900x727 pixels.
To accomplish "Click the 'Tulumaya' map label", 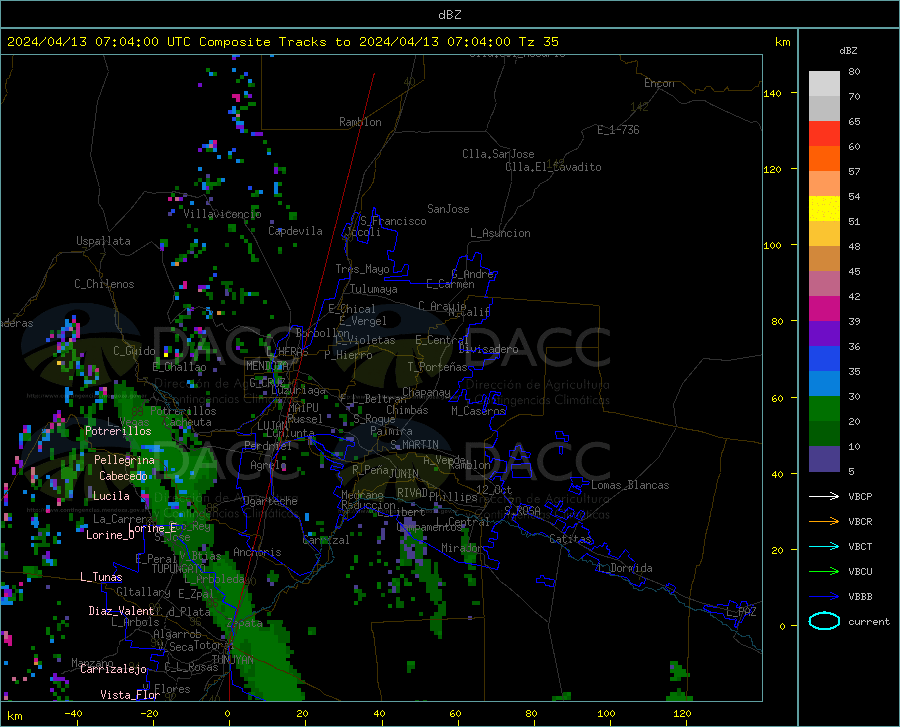I will (x=374, y=289).
